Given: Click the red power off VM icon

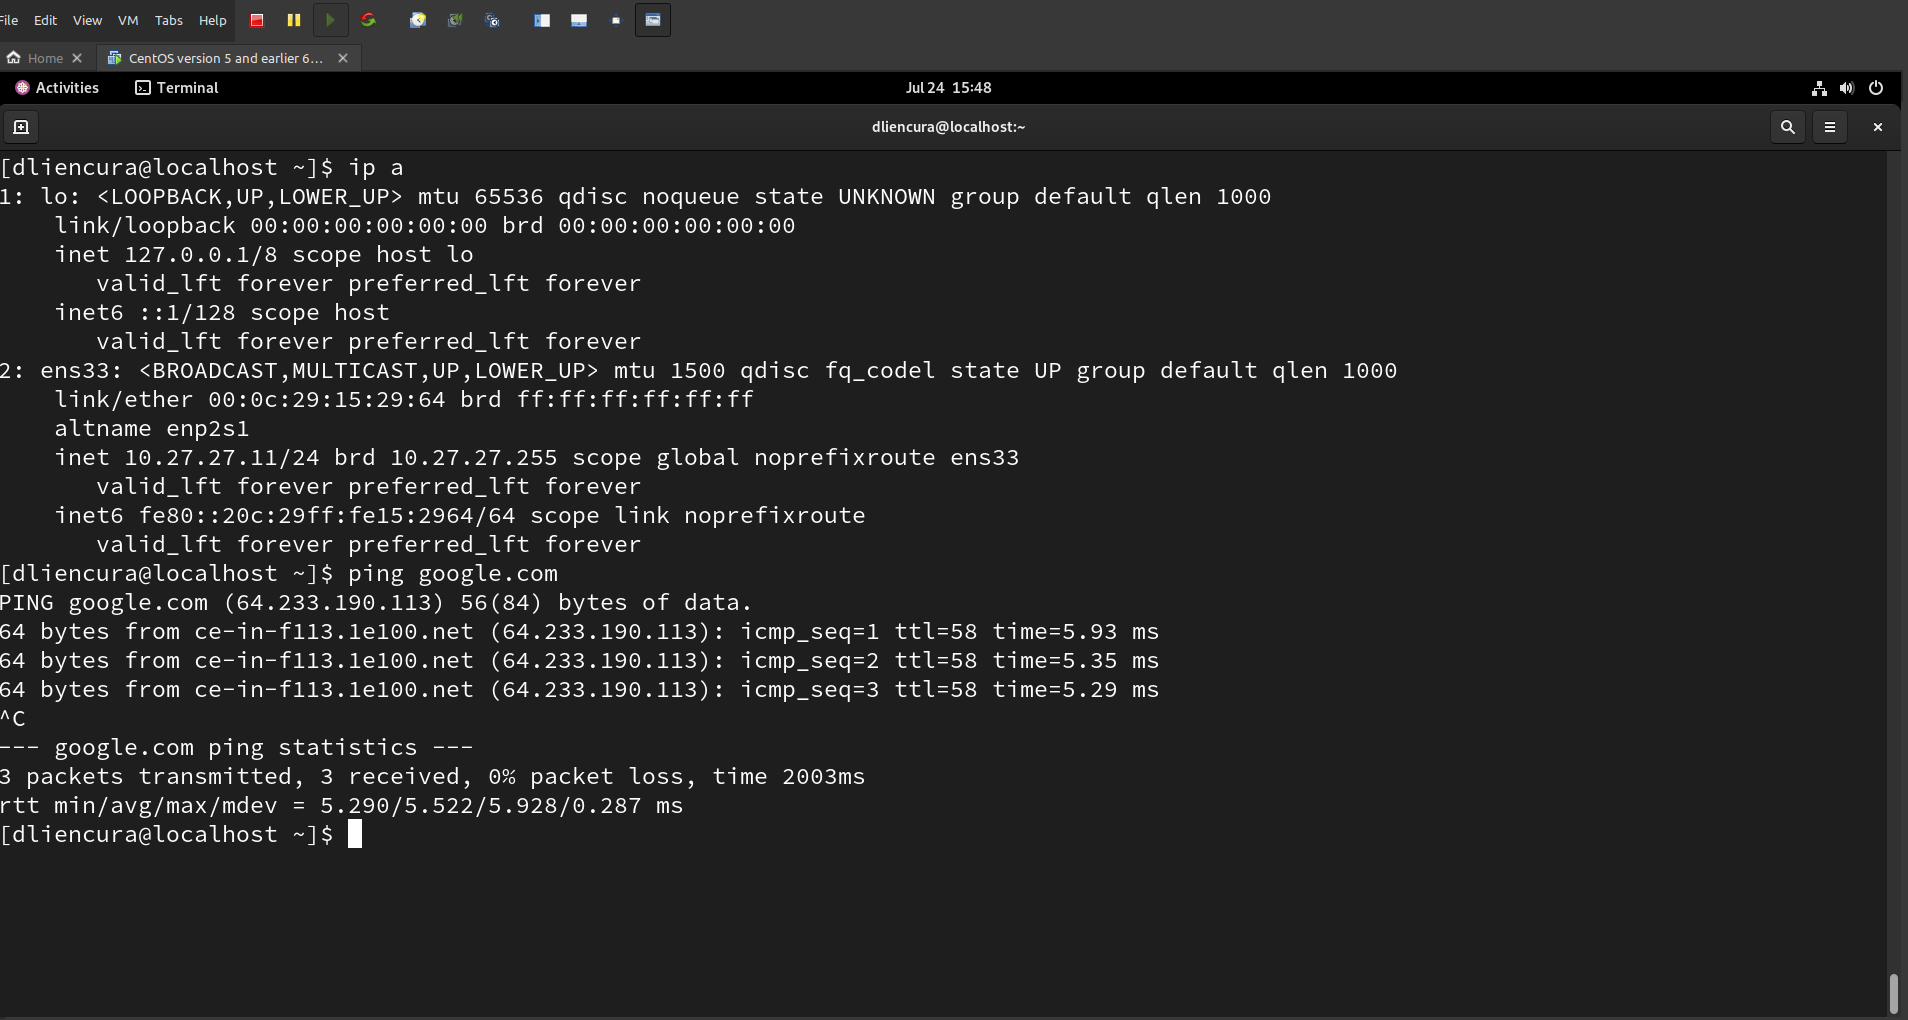Looking at the screenshot, I should pyautogui.click(x=256, y=20).
